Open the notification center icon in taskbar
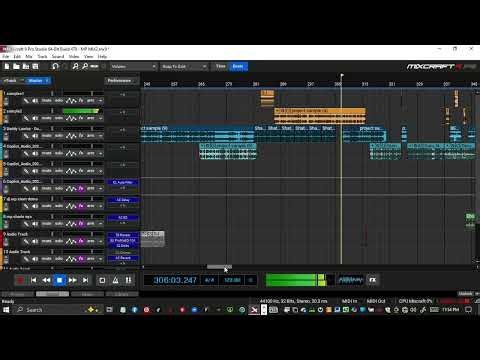The width and height of the screenshot is (480, 360). (x=469, y=310)
